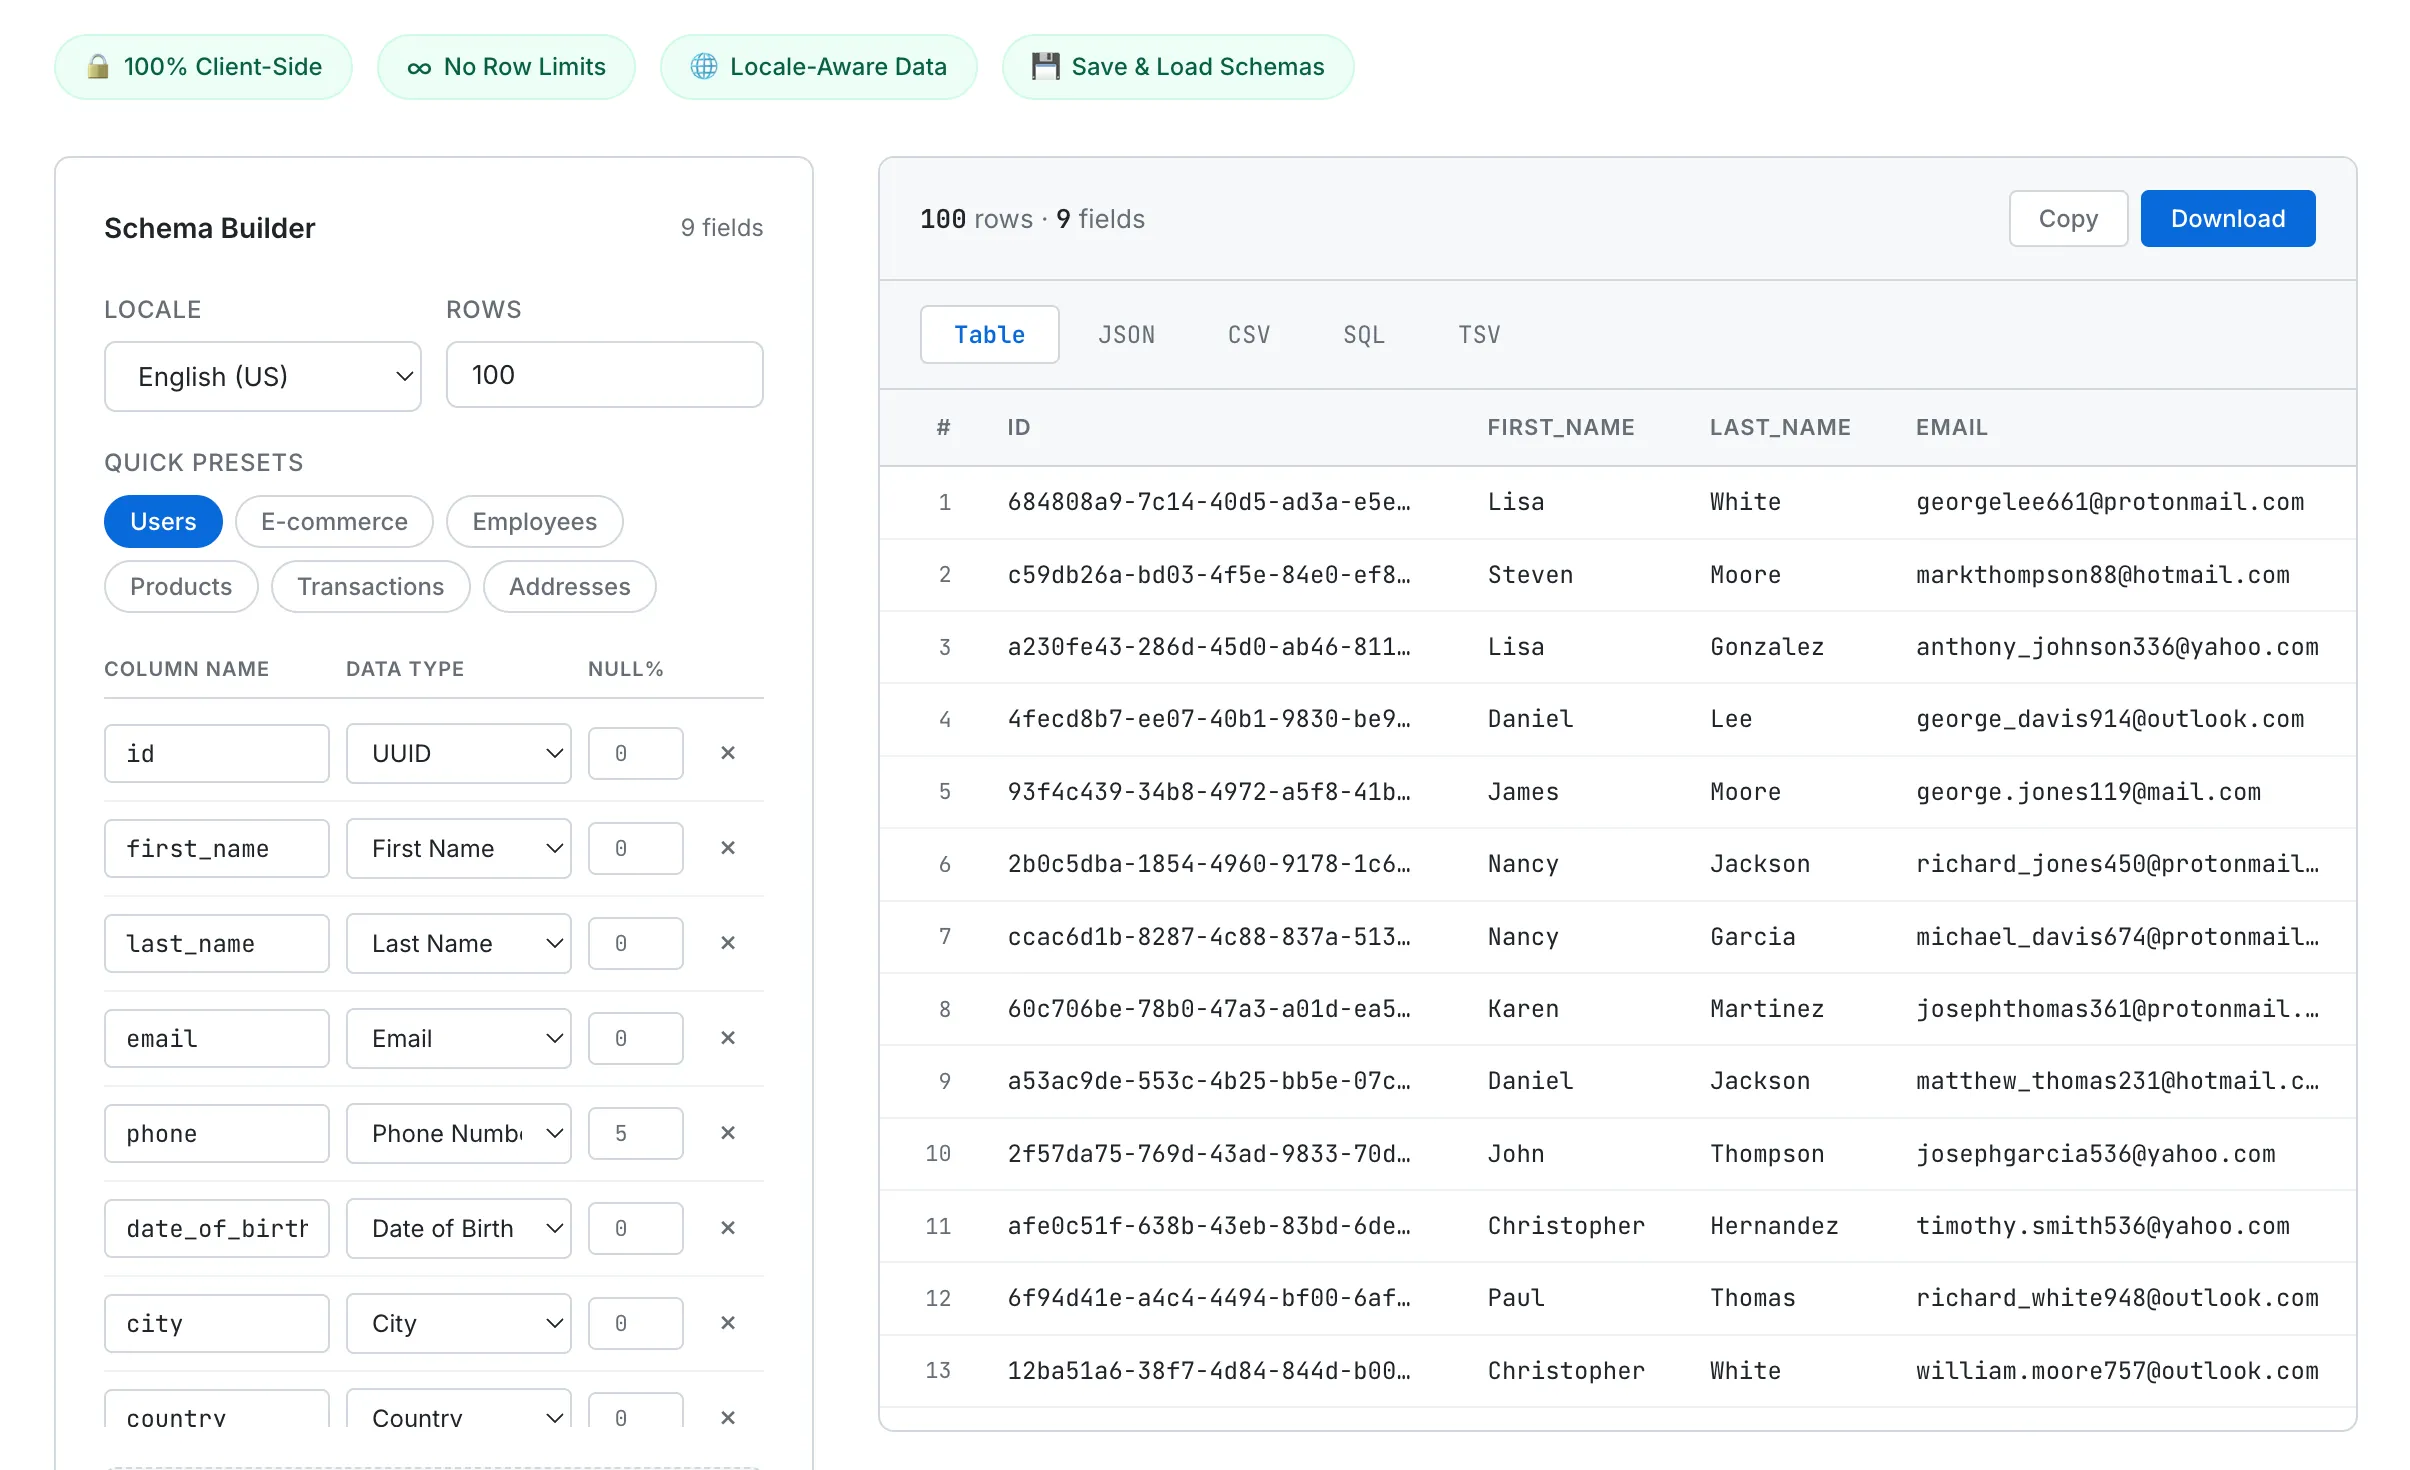
Task: Open the Locale dropdown showing English (US)
Action: tap(262, 376)
